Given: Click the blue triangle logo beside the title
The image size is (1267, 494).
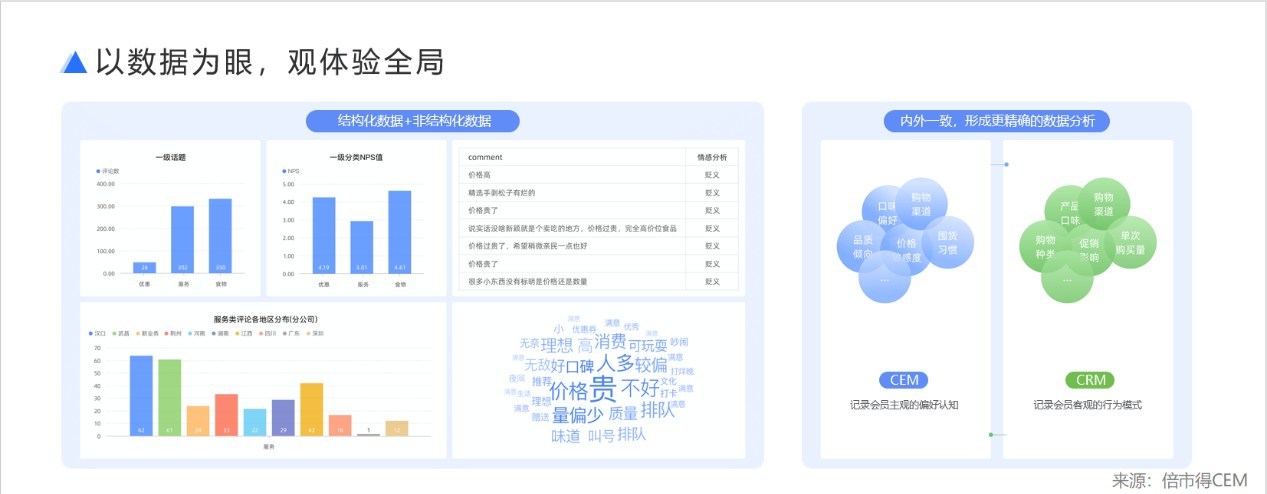Looking at the screenshot, I should [74, 62].
